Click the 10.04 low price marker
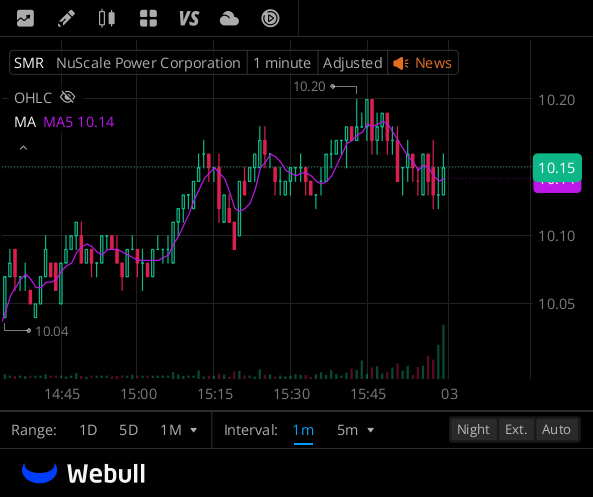Viewport: 593px width, 497px height. point(52,332)
